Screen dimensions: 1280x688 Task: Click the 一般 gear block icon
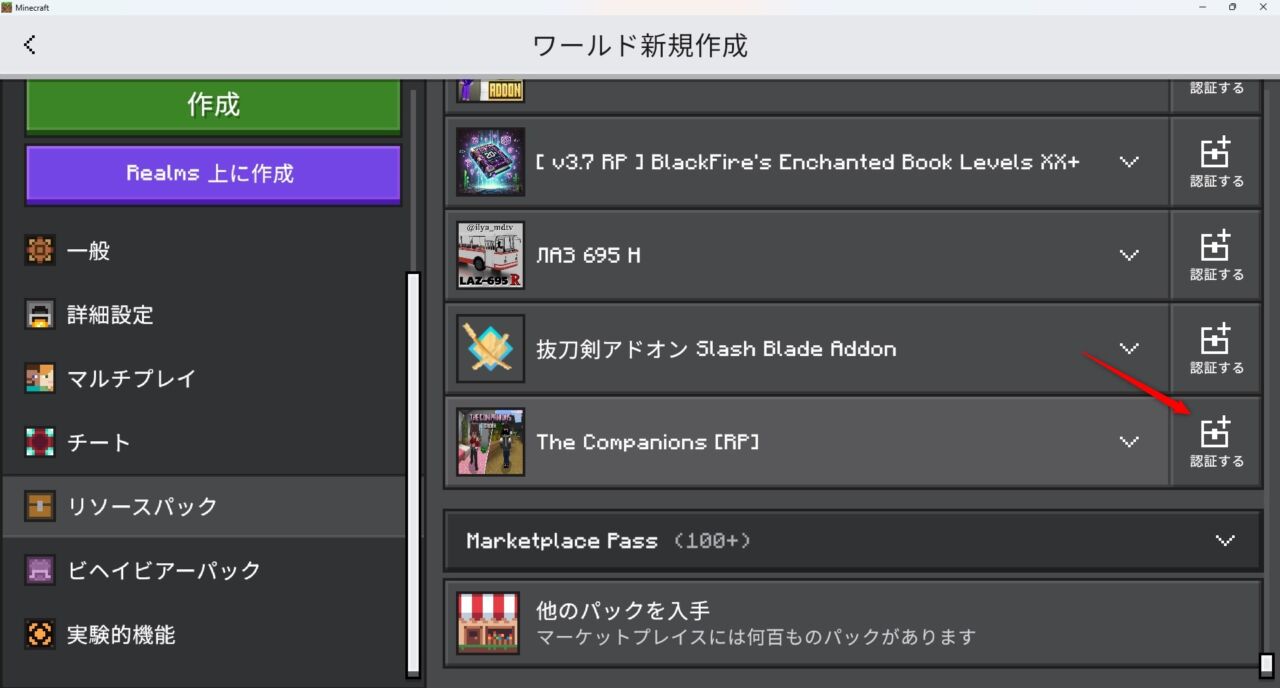(40, 251)
